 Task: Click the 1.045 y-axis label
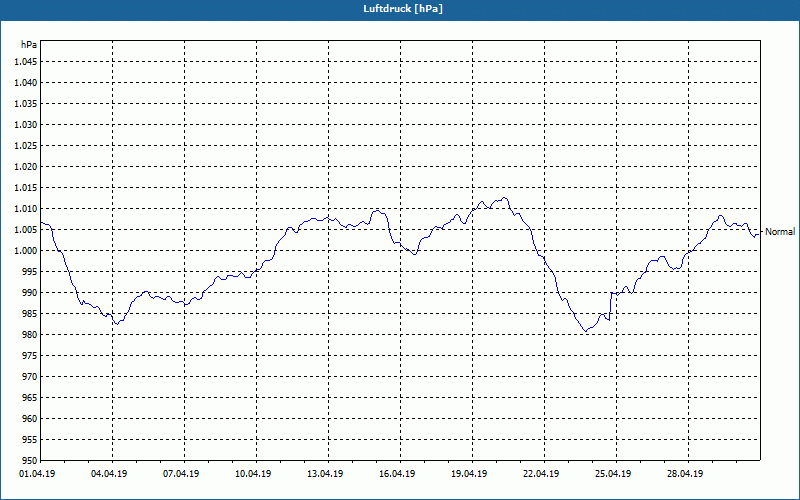pyautogui.click(x=27, y=62)
